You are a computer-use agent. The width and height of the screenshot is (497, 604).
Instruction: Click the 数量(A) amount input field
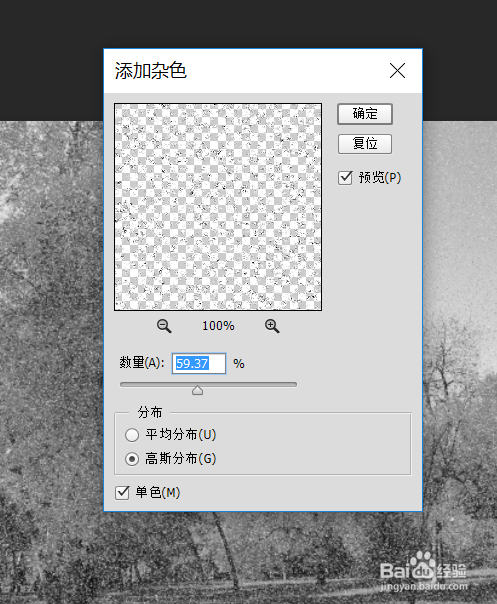point(199,363)
